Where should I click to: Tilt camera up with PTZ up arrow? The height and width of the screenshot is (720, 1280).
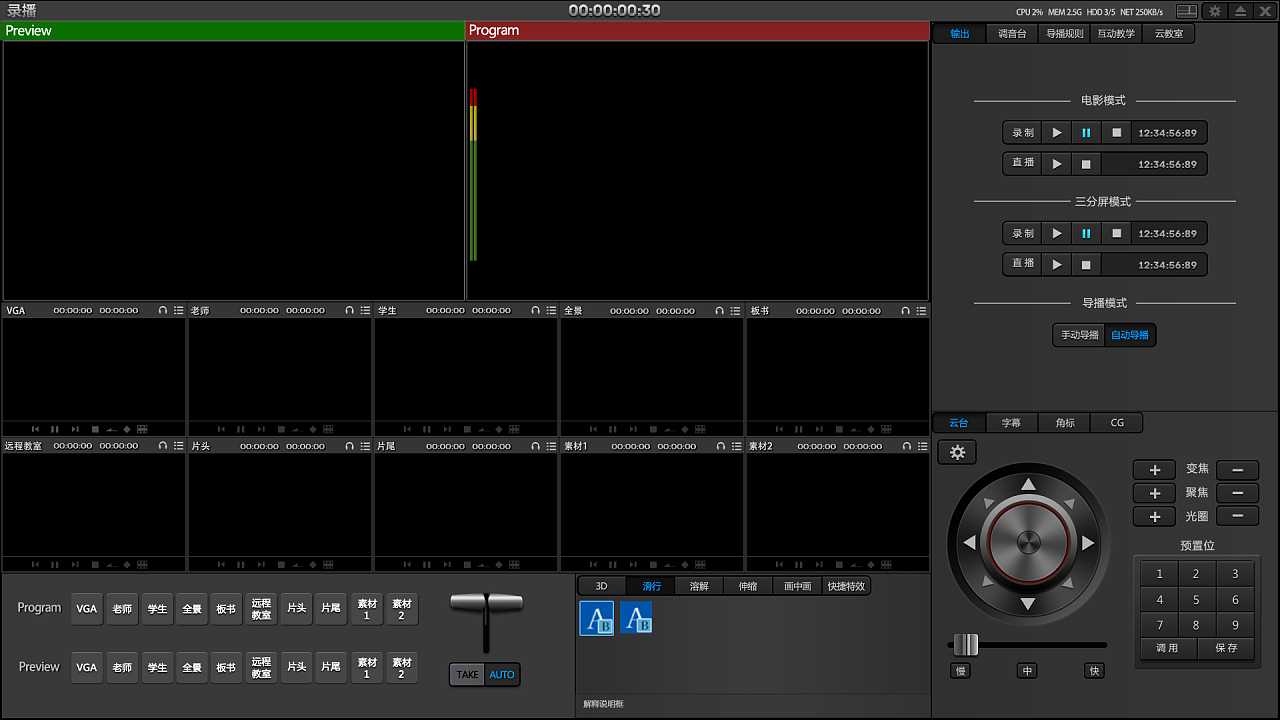[1028, 485]
